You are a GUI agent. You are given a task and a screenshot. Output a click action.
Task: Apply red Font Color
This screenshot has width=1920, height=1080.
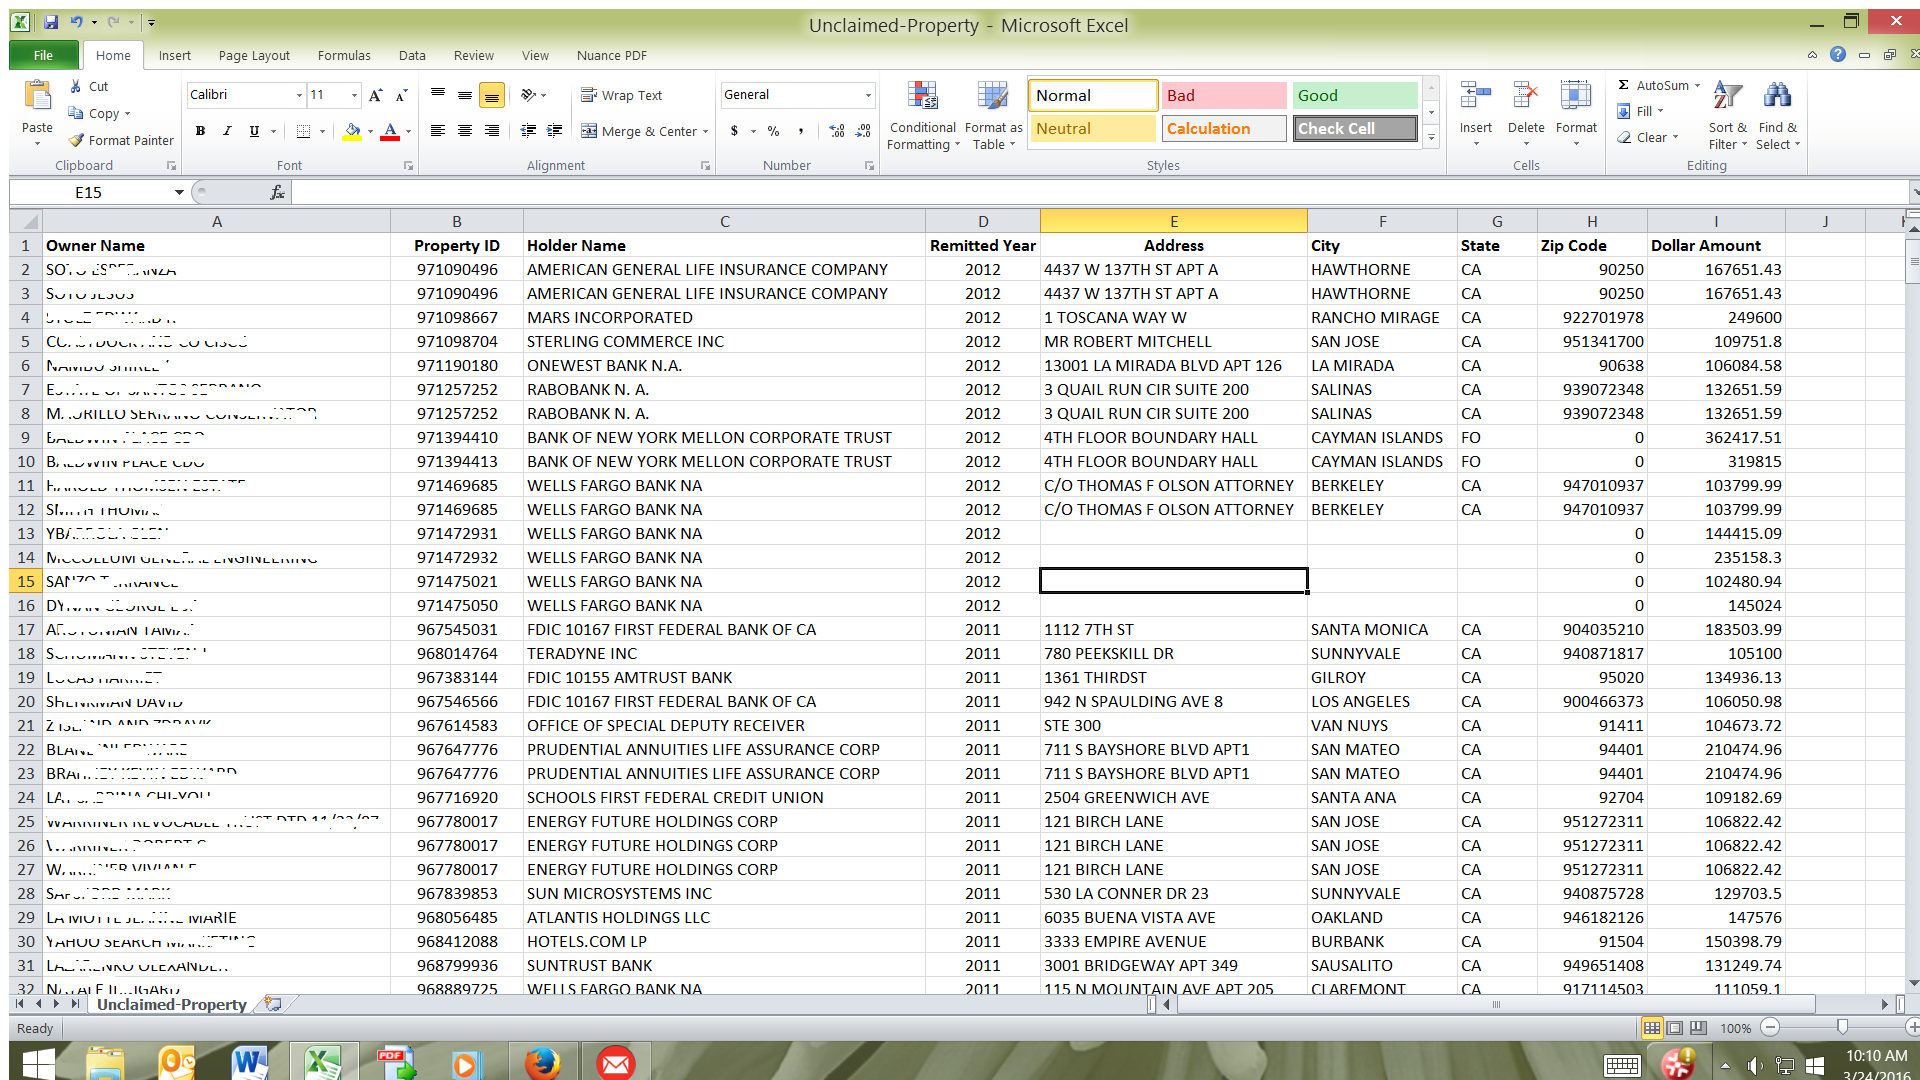click(x=390, y=131)
